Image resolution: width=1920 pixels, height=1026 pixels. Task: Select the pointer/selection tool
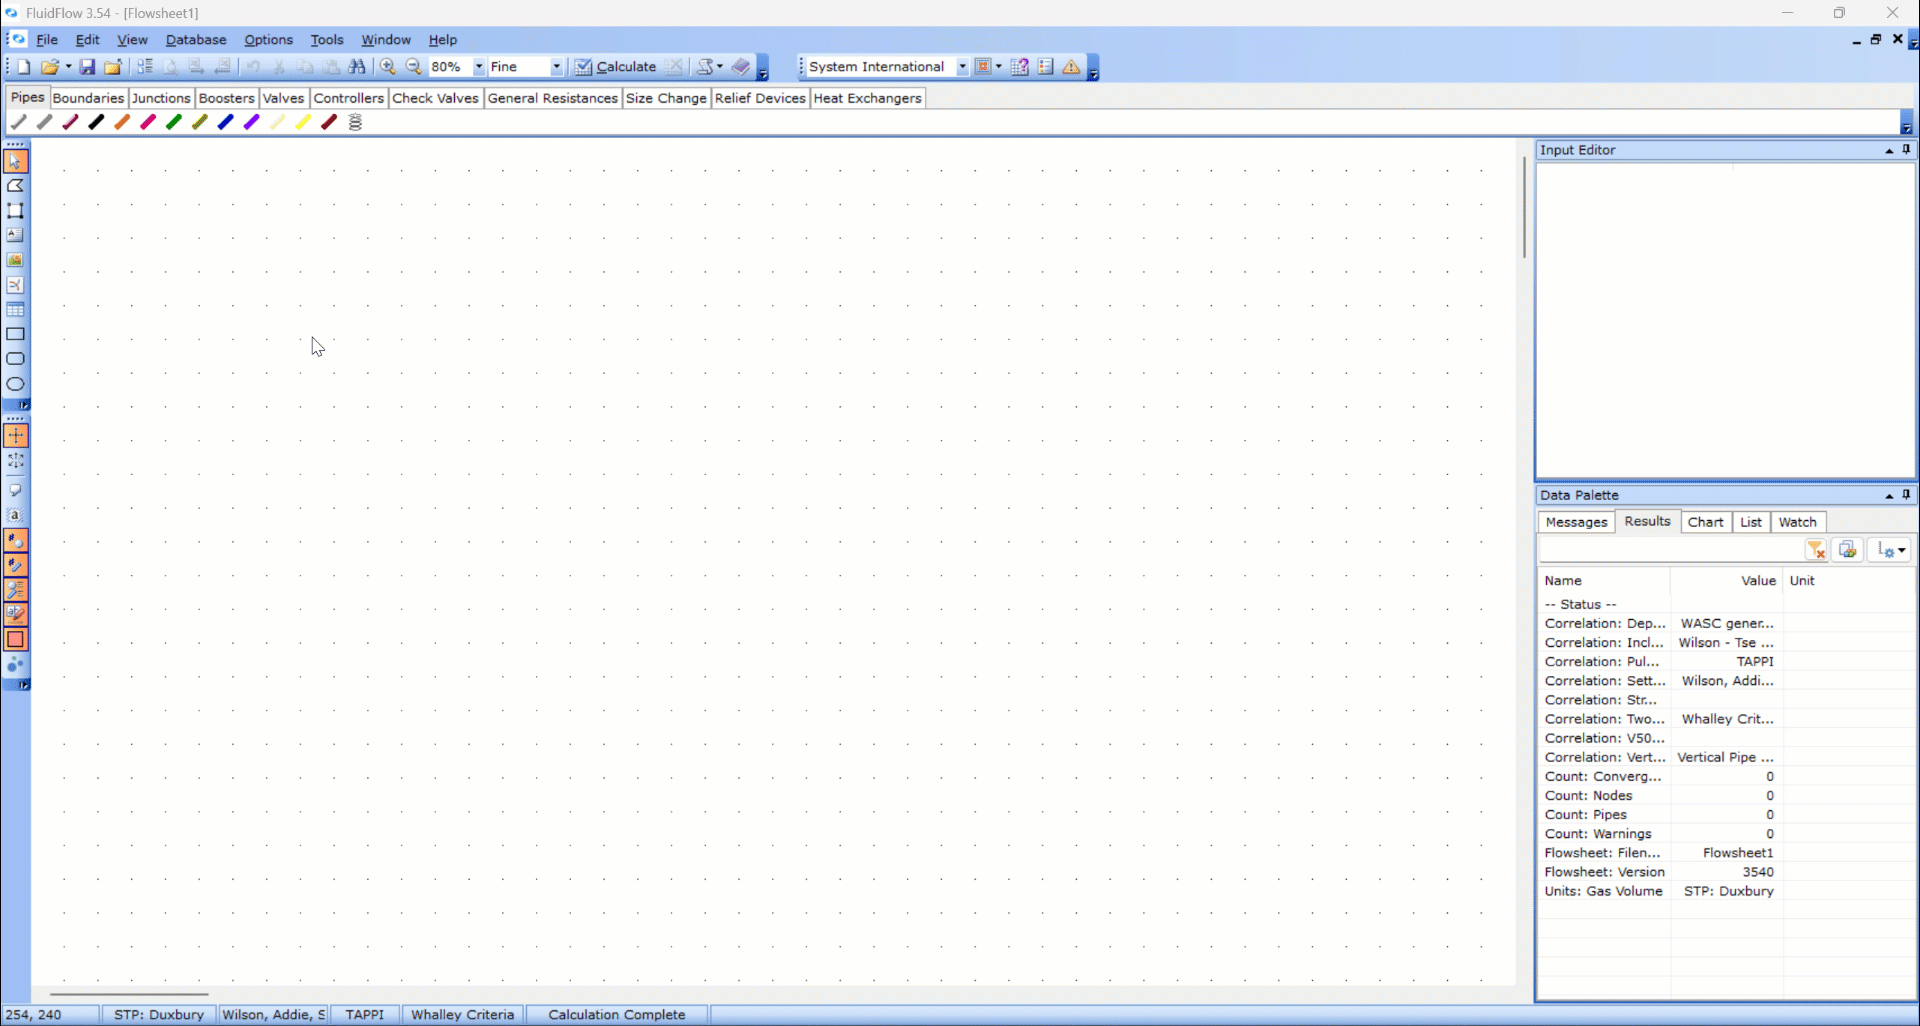pyautogui.click(x=16, y=160)
